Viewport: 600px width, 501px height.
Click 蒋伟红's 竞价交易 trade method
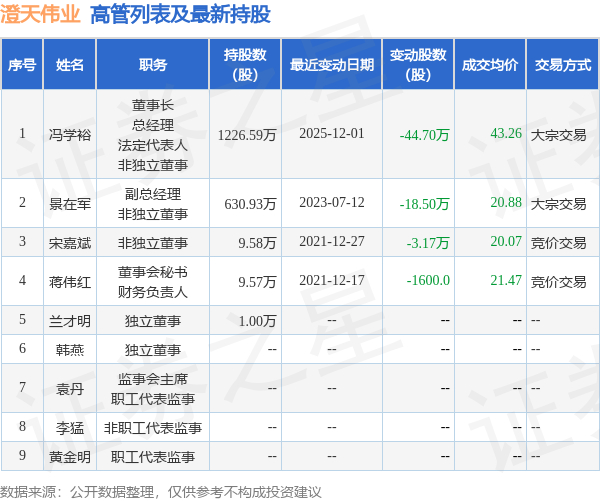point(558,282)
